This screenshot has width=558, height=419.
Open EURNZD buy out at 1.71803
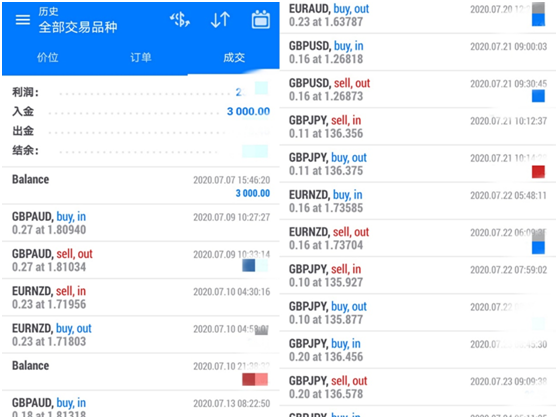pyautogui.click(x=141, y=335)
